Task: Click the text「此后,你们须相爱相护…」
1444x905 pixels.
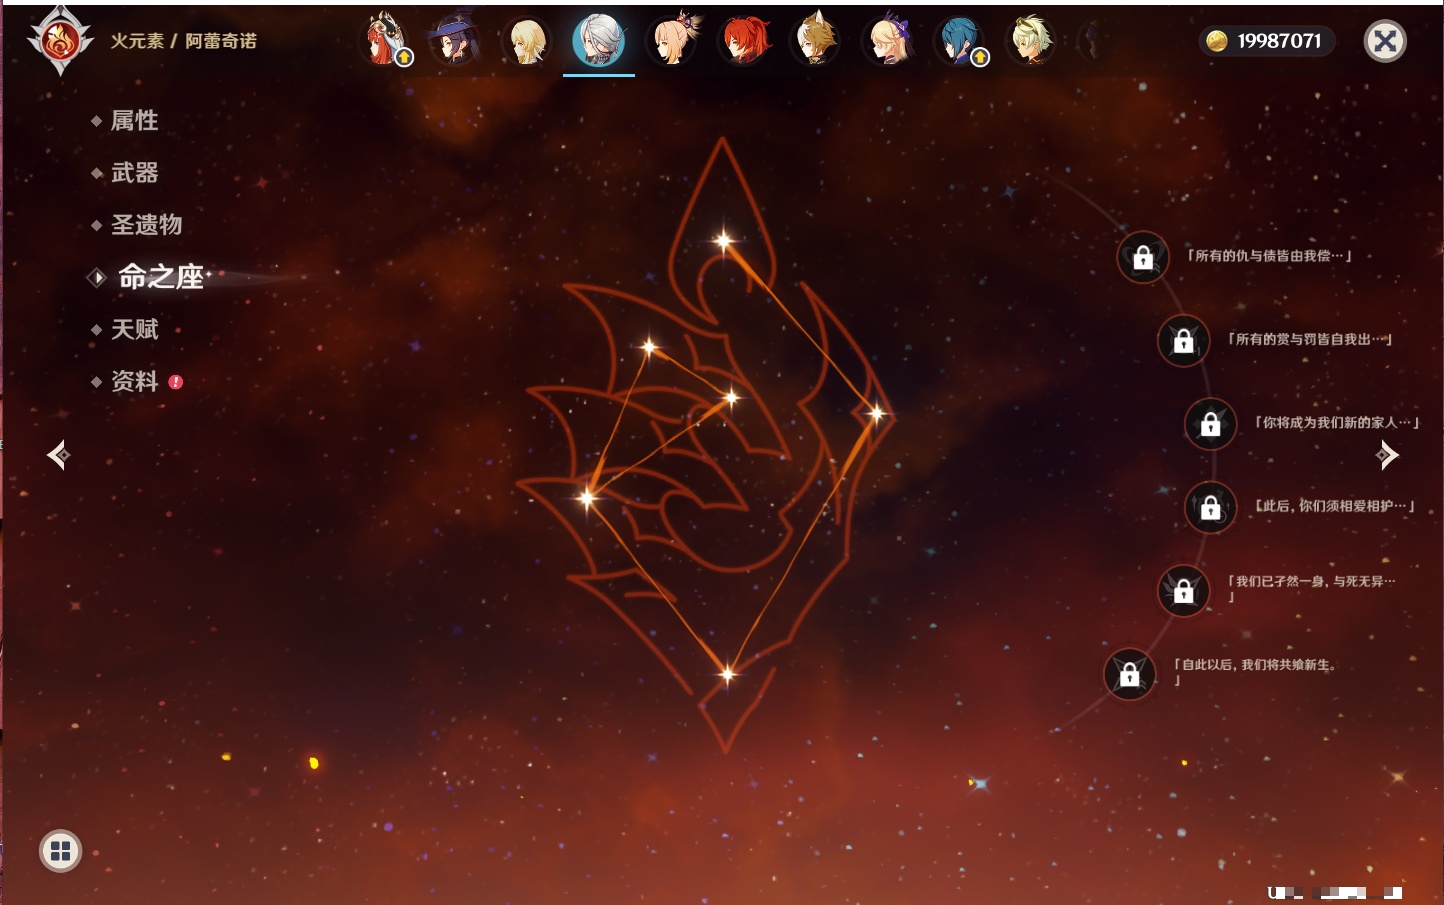Action: click(x=1335, y=506)
